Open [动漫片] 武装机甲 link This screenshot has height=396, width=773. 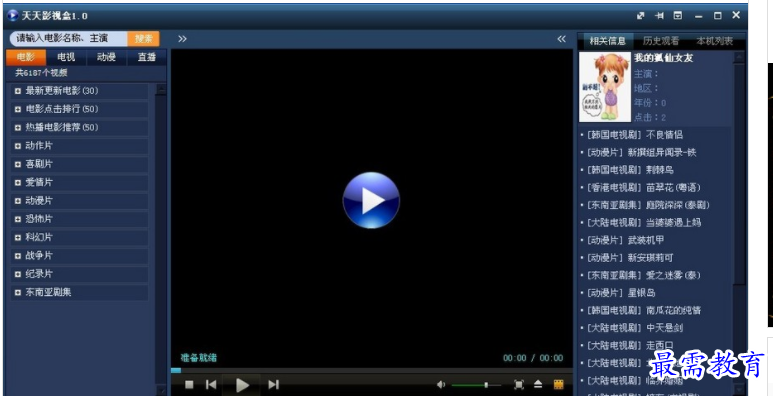pos(626,240)
